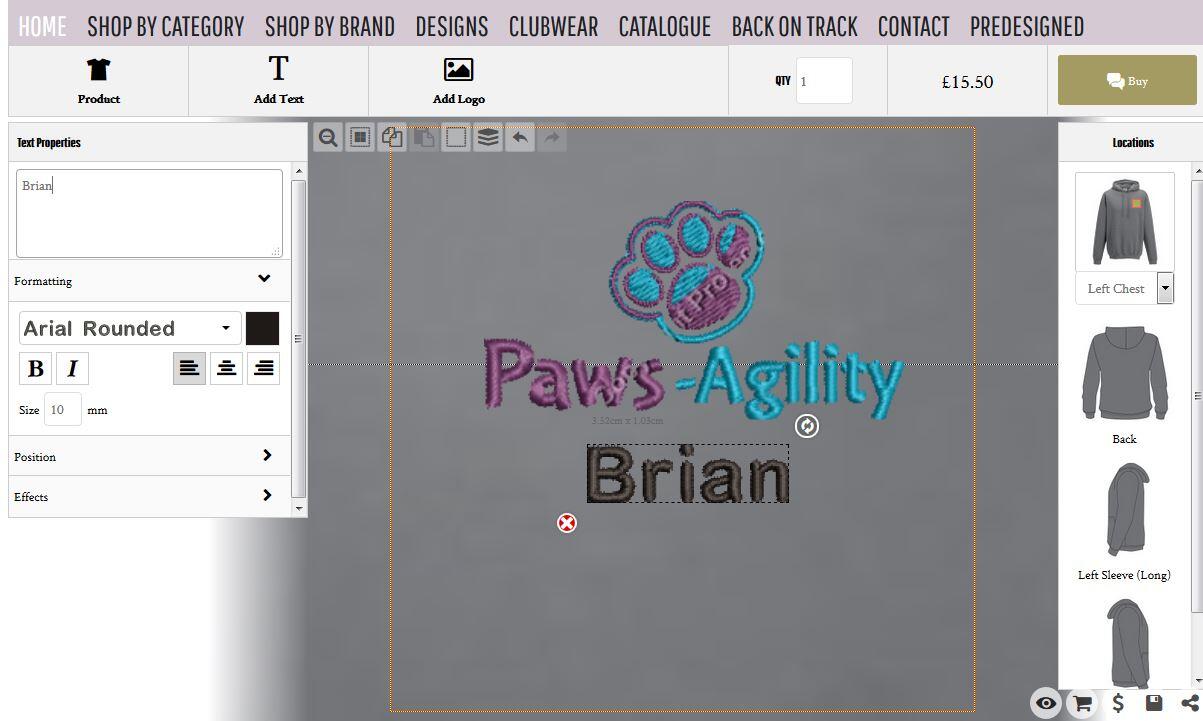Click the undo arrow icon
Viewport: 1203px width, 721px height.
520,138
